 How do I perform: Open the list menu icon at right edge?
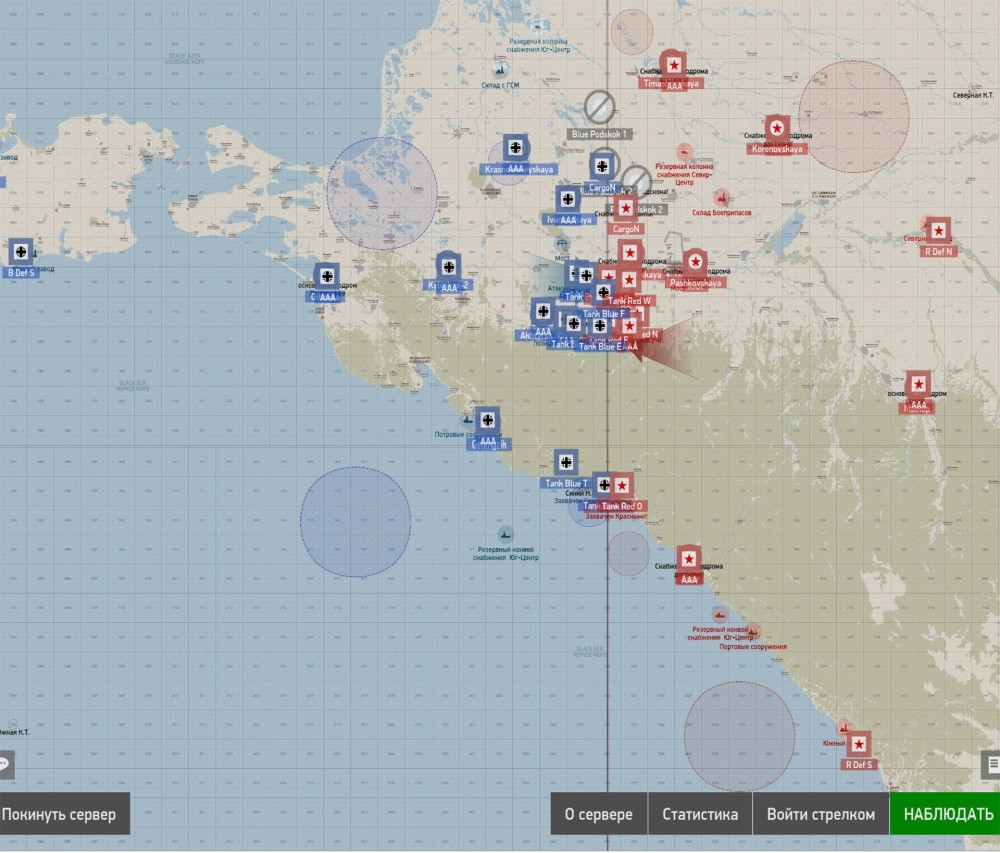point(992,764)
